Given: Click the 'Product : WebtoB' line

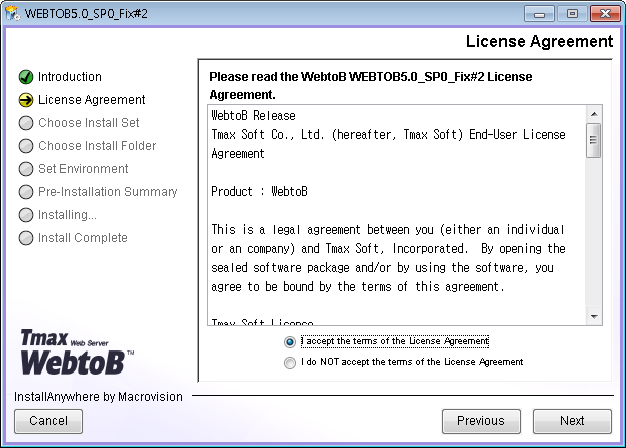Looking at the screenshot, I should 260,192.
